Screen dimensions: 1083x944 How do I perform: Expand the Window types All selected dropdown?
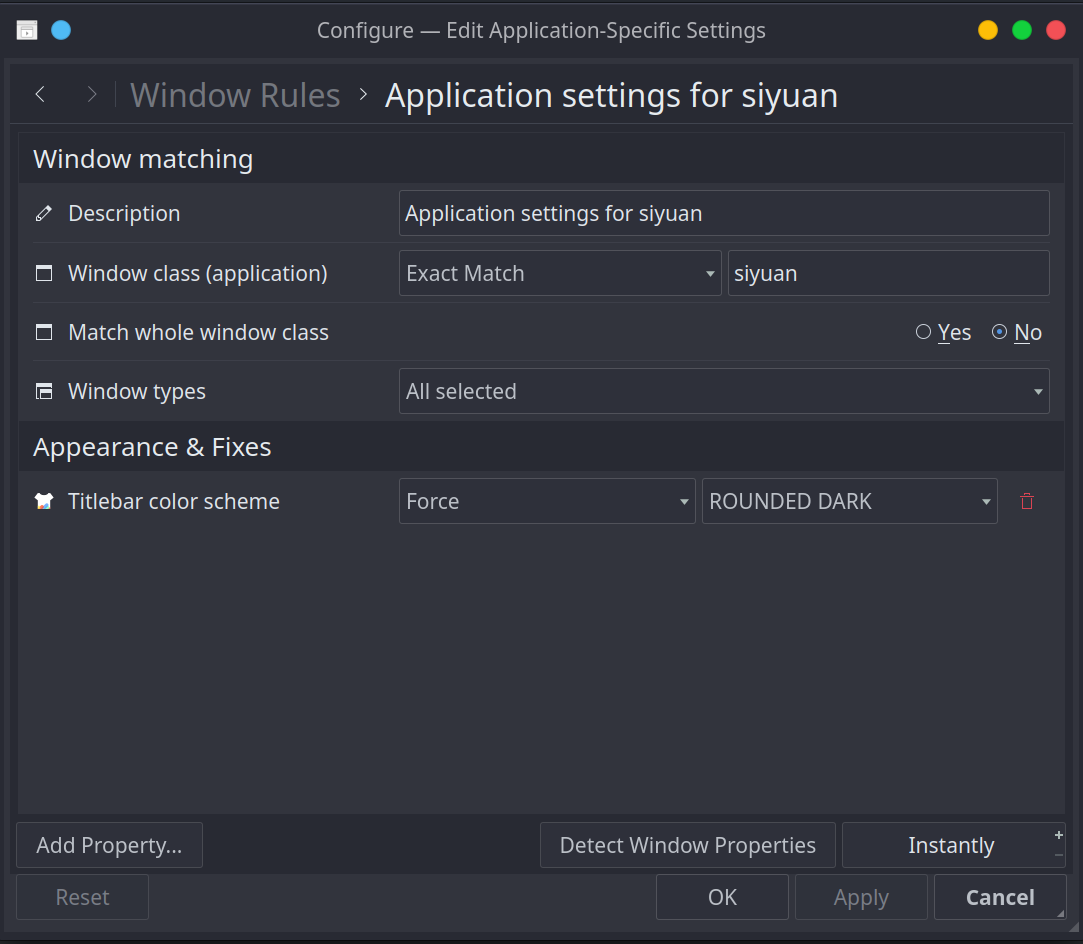click(x=723, y=392)
